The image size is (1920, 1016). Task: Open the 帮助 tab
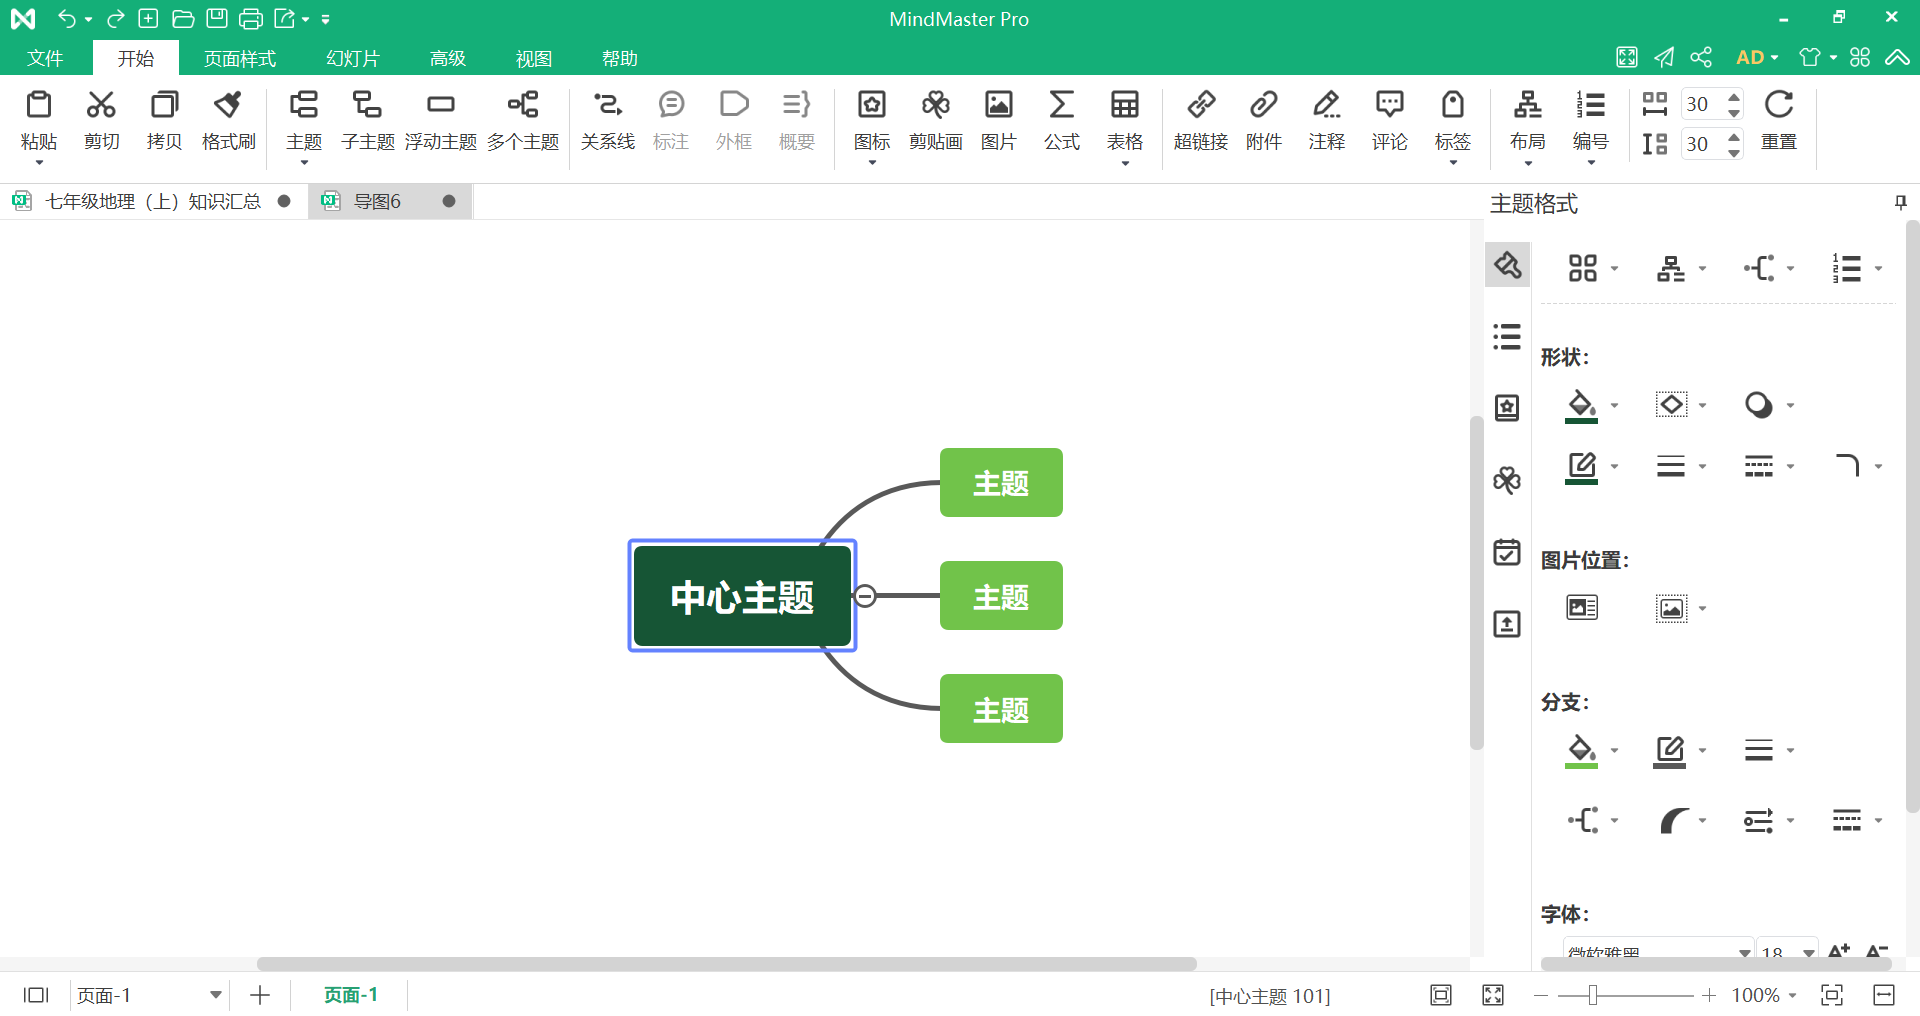pyautogui.click(x=620, y=58)
